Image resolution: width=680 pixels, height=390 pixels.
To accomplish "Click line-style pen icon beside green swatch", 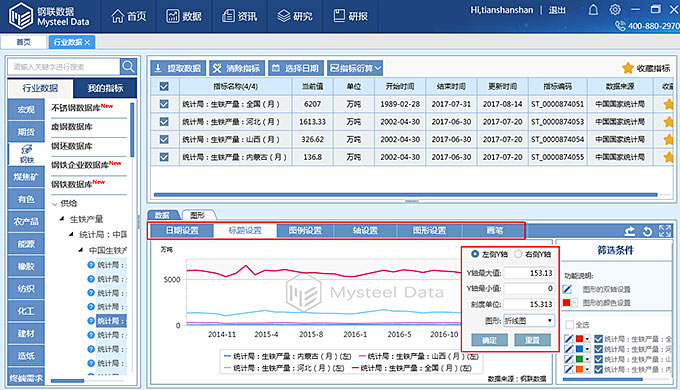I will coord(569,359).
